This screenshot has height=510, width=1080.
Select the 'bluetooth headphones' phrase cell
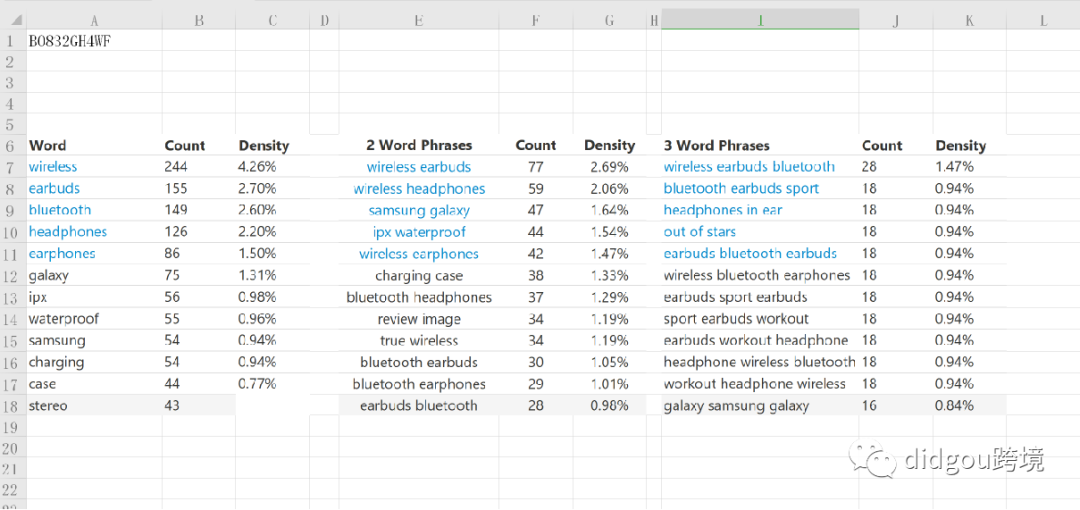click(419, 297)
